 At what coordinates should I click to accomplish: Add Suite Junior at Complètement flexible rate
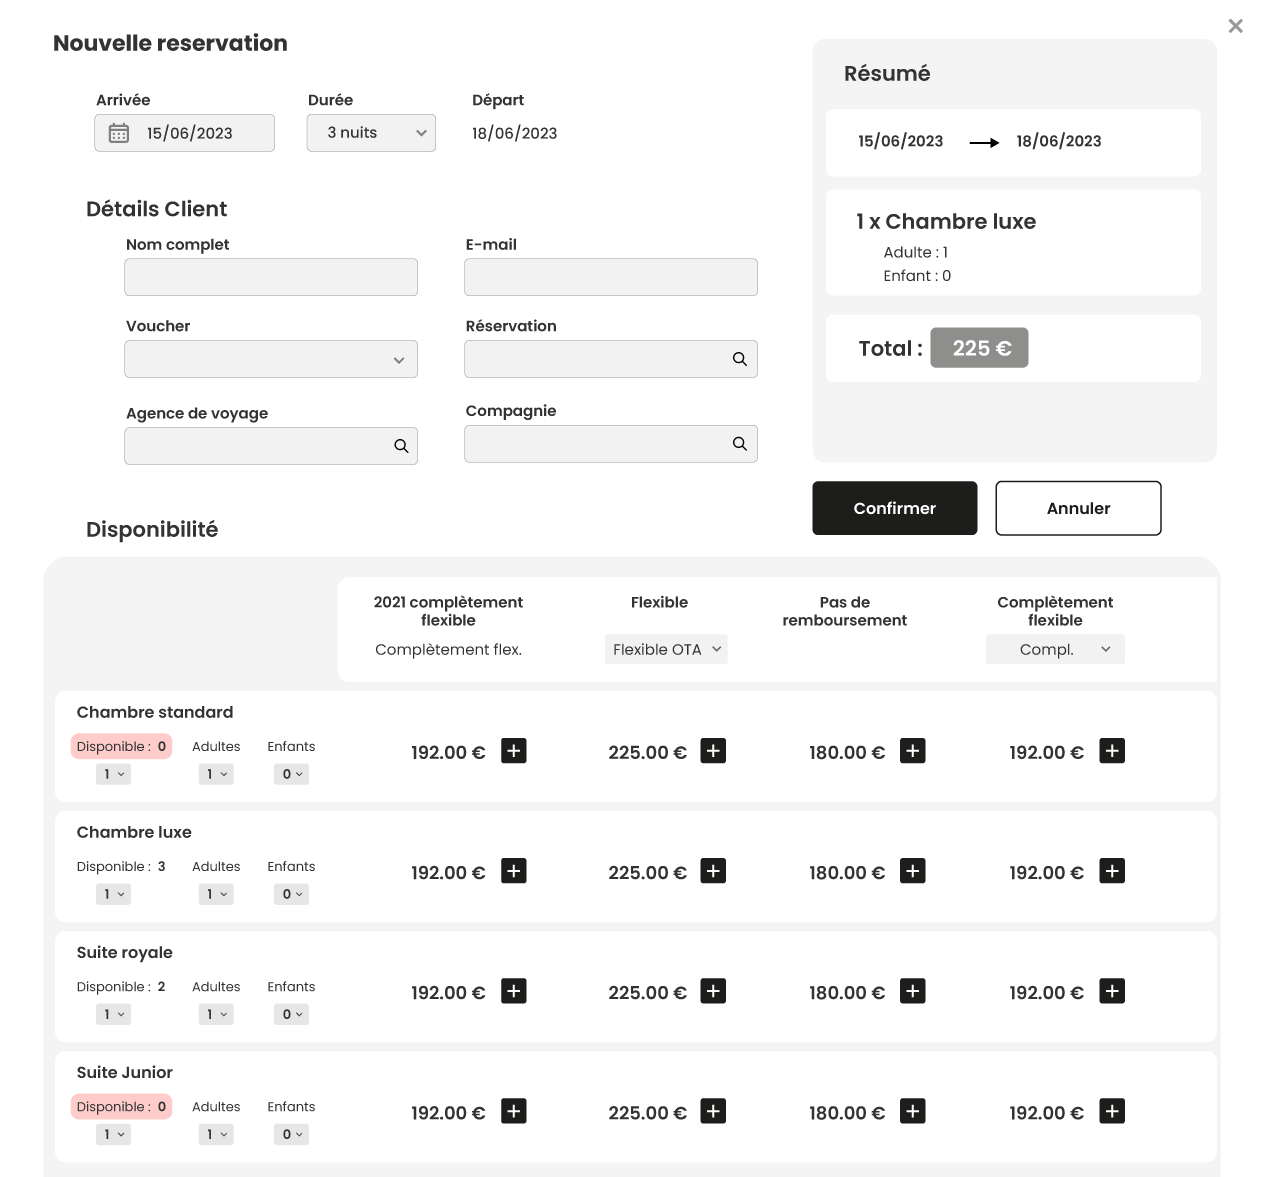pyautogui.click(x=1112, y=1111)
